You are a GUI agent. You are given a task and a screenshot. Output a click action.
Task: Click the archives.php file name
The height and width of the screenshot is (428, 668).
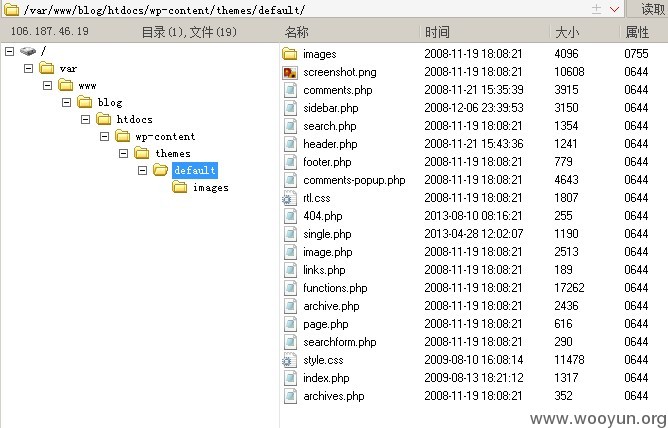pos(334,396)
